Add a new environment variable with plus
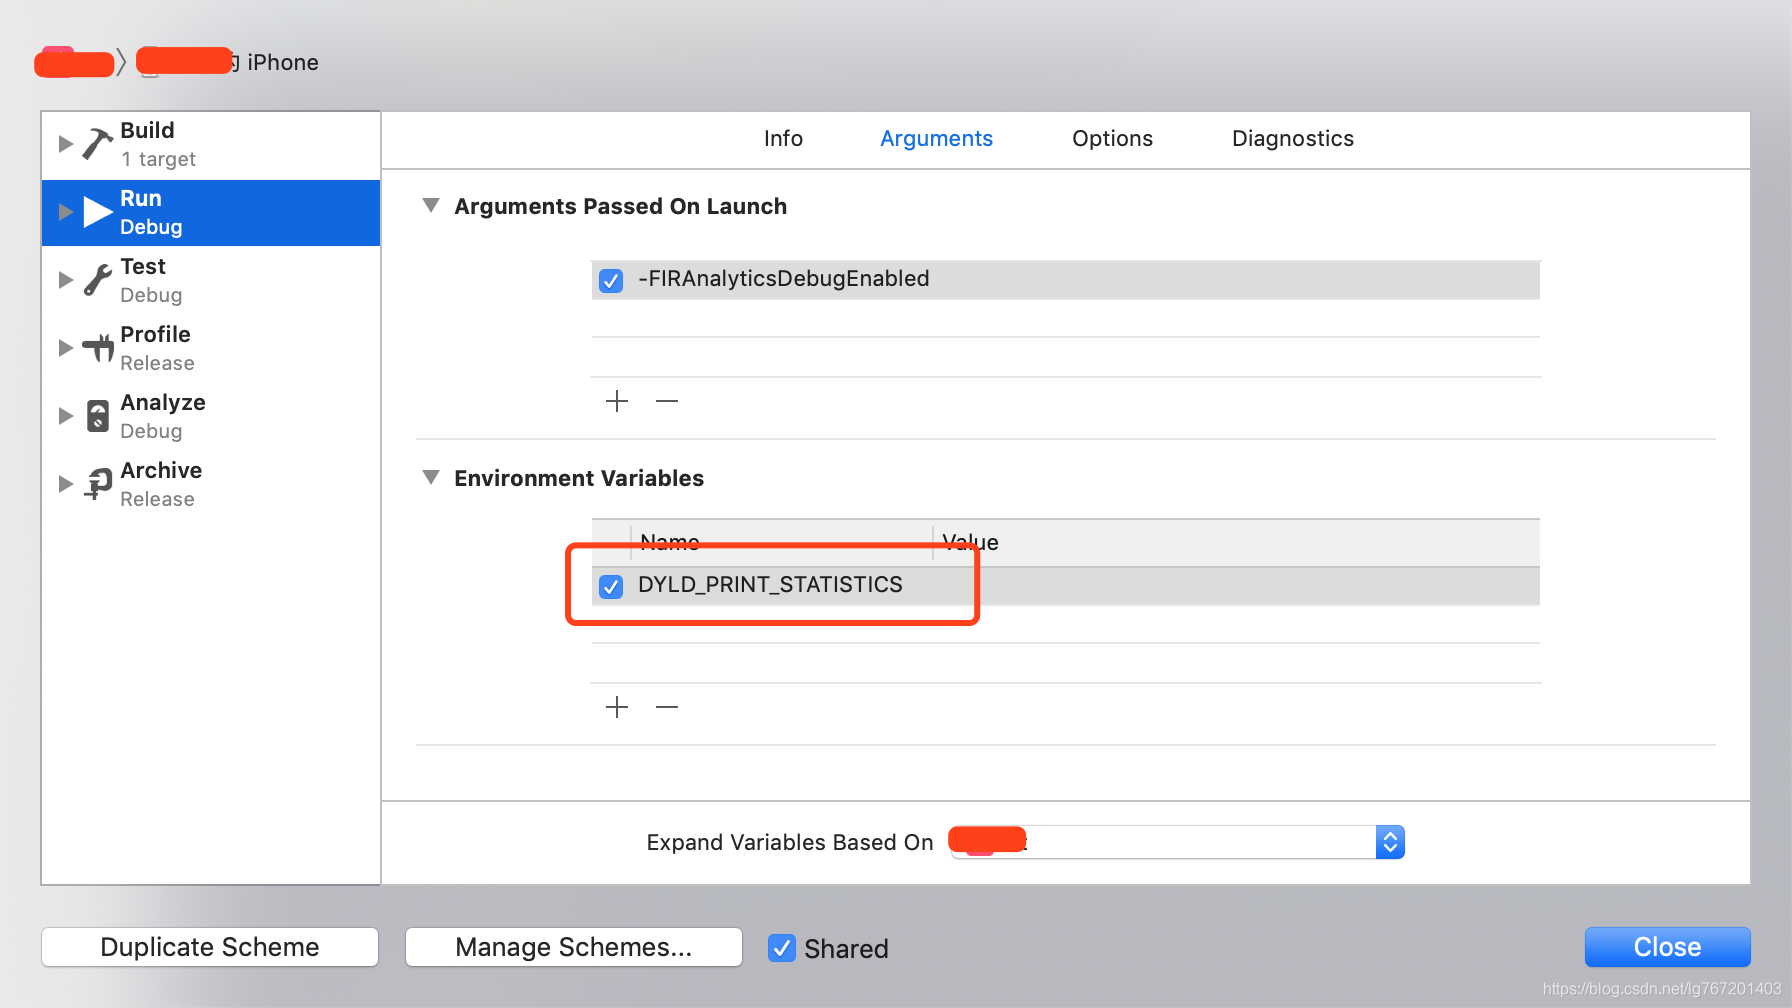This screenshot has width=1792, height=1008. (617, 707)
